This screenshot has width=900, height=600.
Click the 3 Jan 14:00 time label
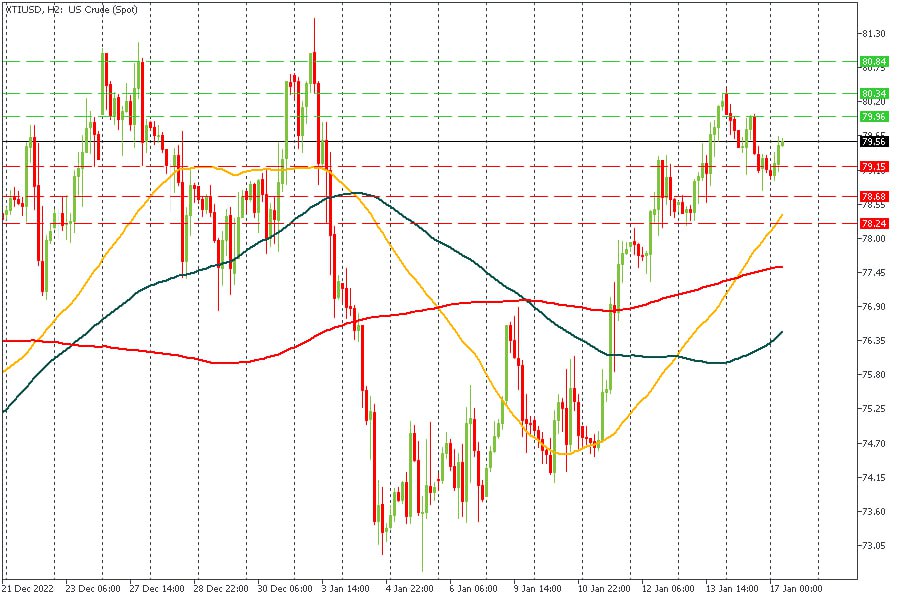point(346,589)
